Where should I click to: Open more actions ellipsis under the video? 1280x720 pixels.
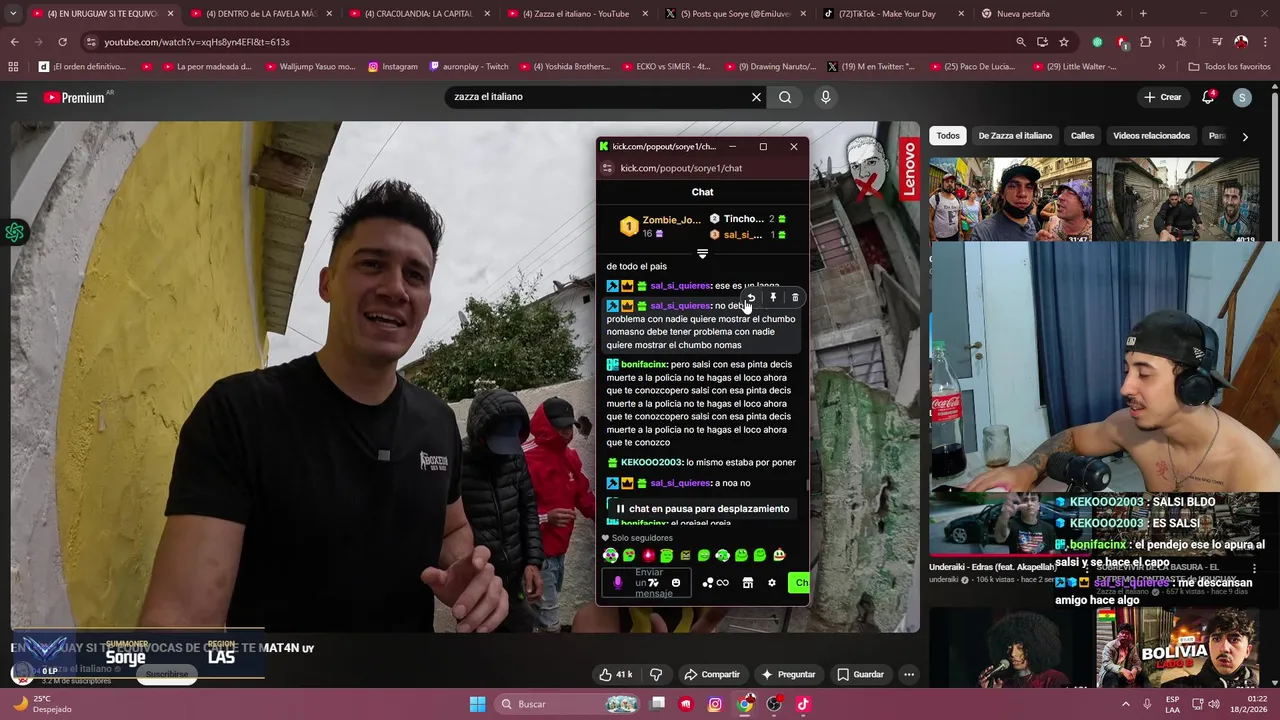[909, 674]
